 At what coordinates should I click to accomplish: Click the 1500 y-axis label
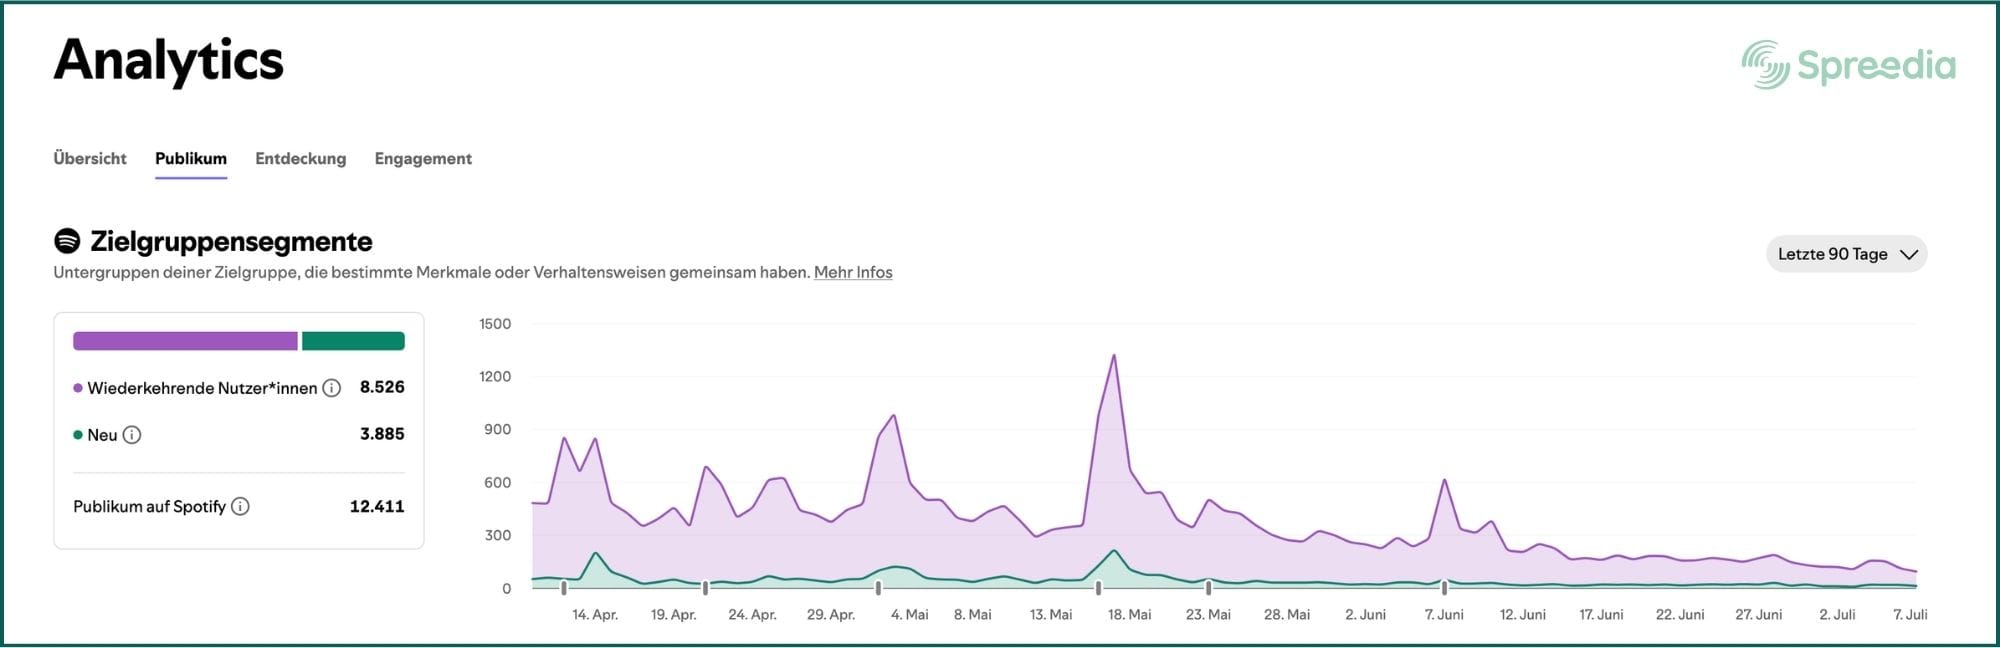coord(495,324)
